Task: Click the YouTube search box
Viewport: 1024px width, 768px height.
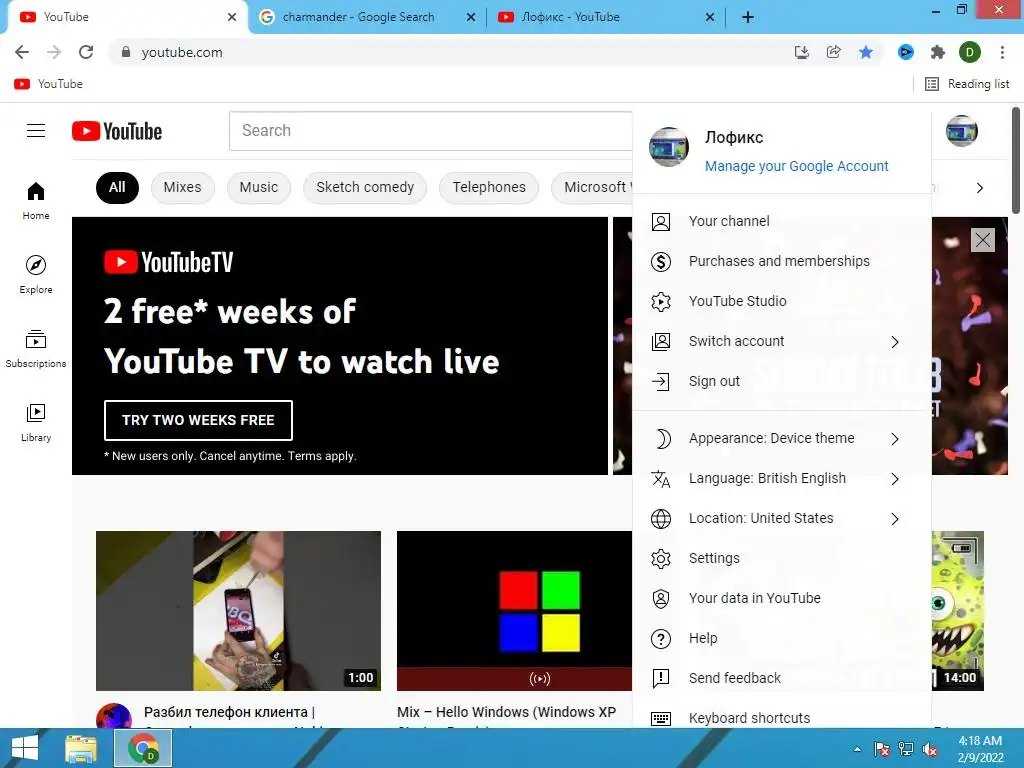Action: coord(430,131)
